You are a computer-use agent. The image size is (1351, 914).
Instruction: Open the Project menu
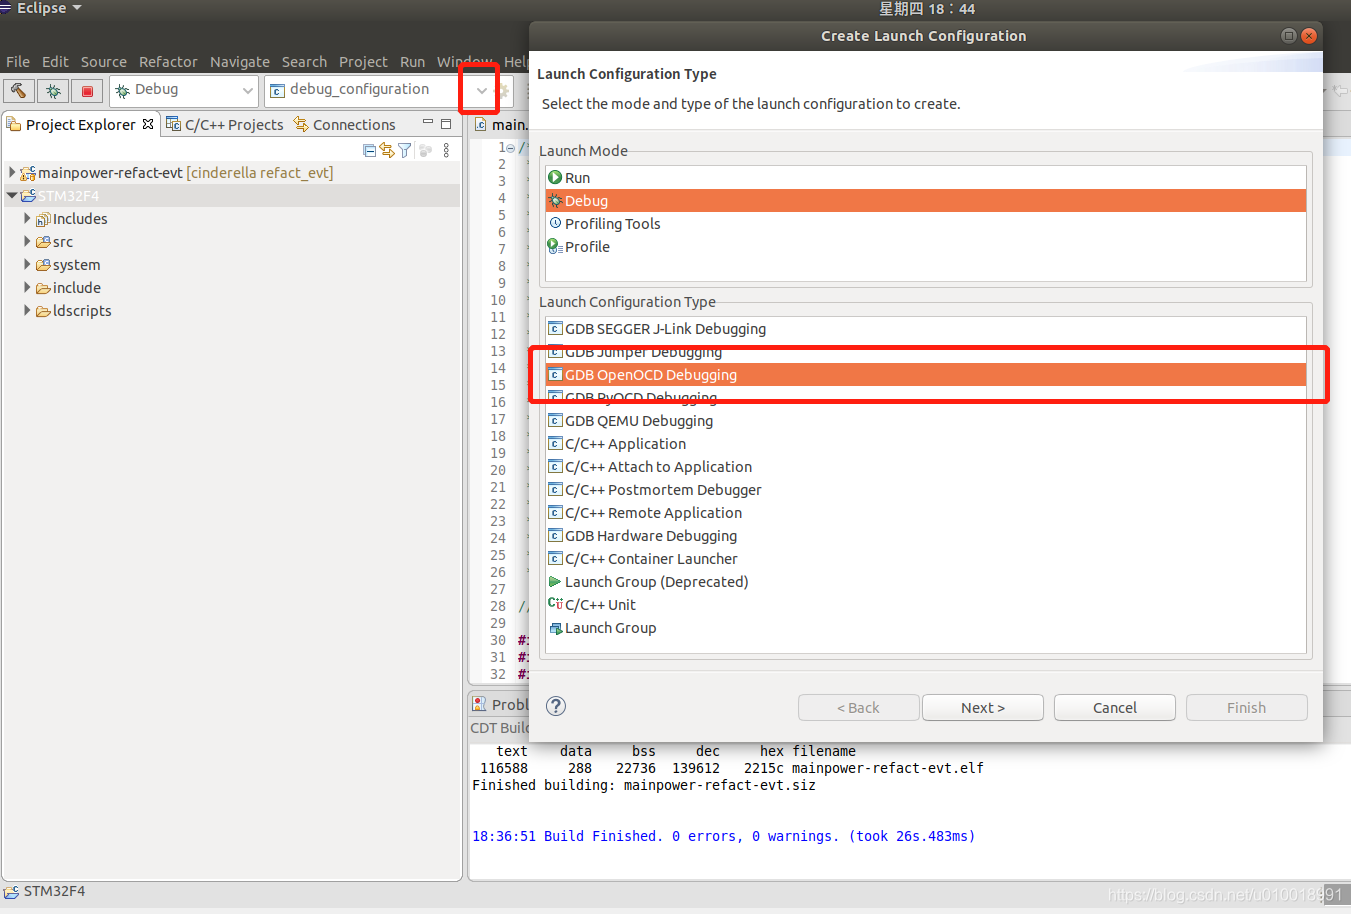(x=363, y=62)
